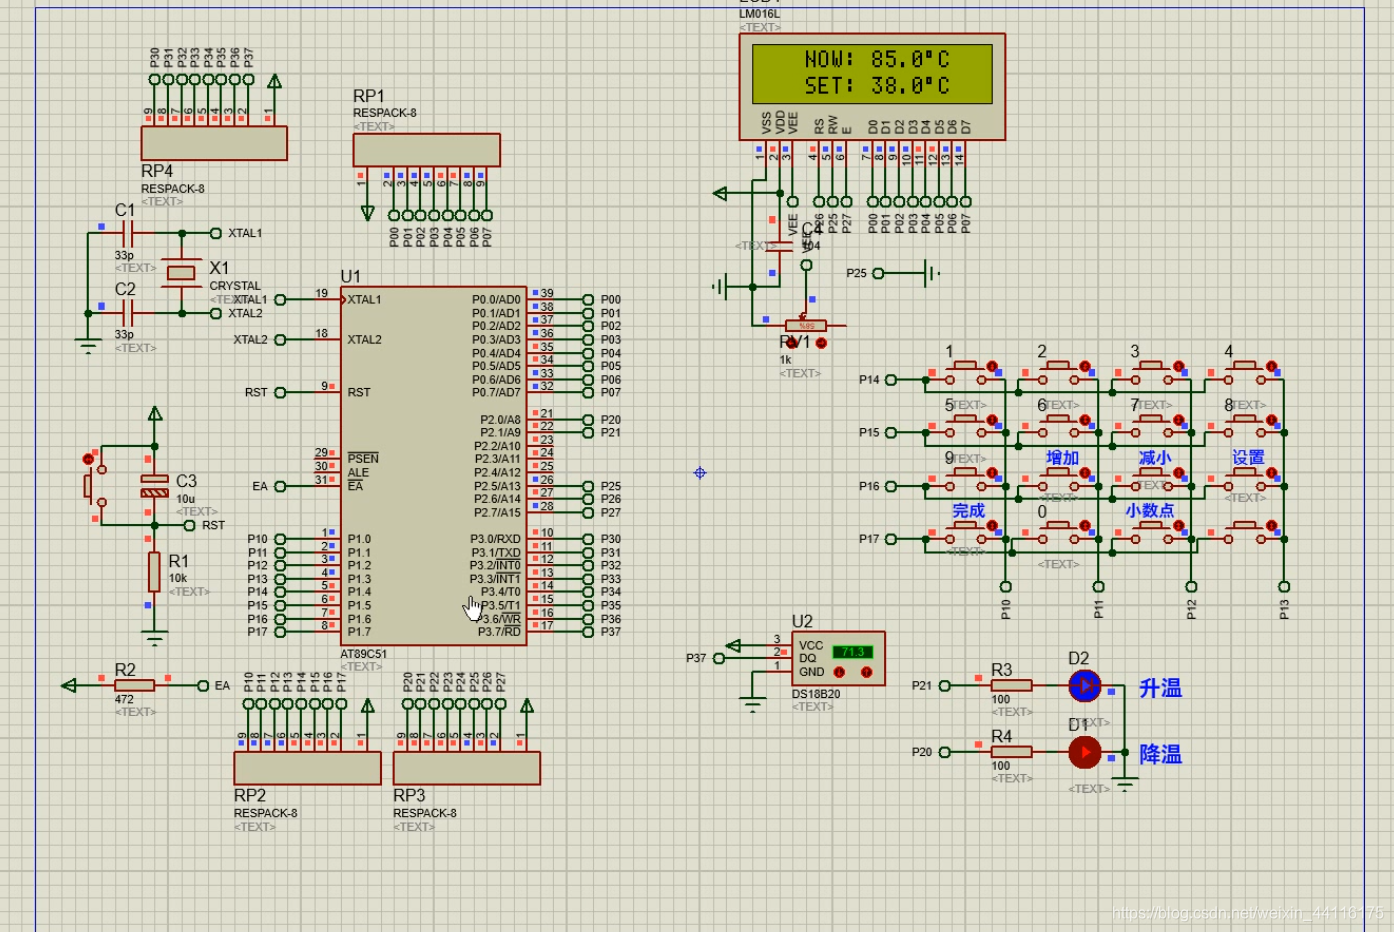
Task: Push keypad button 8
Action: pos(1243,426)
